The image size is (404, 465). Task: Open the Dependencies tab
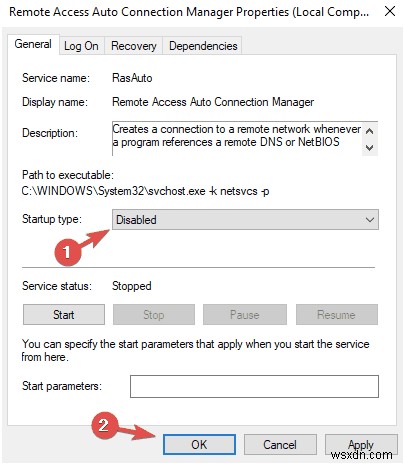(203, 46)
